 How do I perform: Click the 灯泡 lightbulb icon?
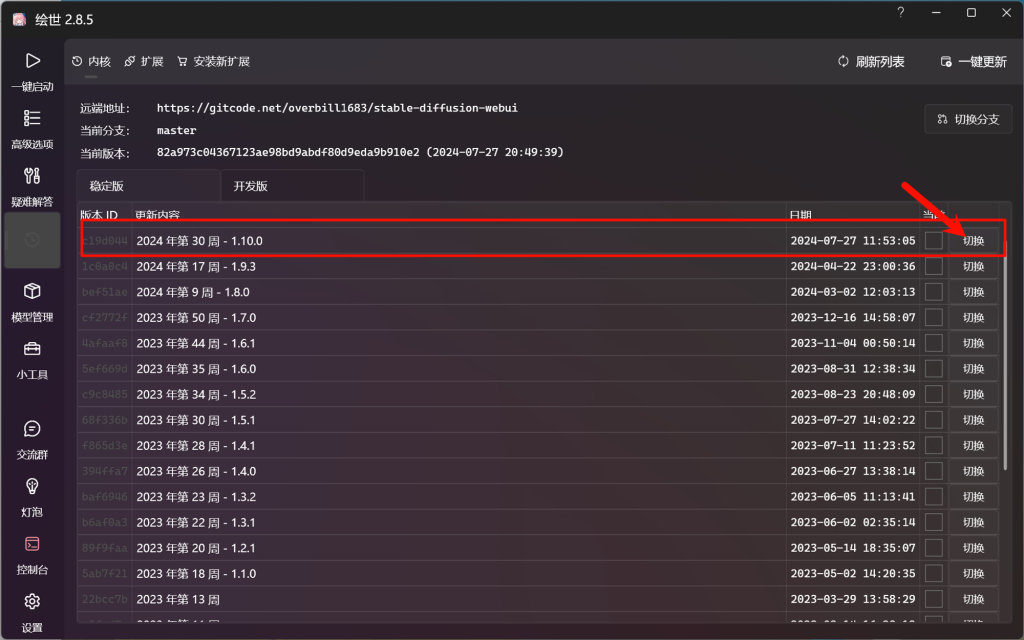(32, 487)
